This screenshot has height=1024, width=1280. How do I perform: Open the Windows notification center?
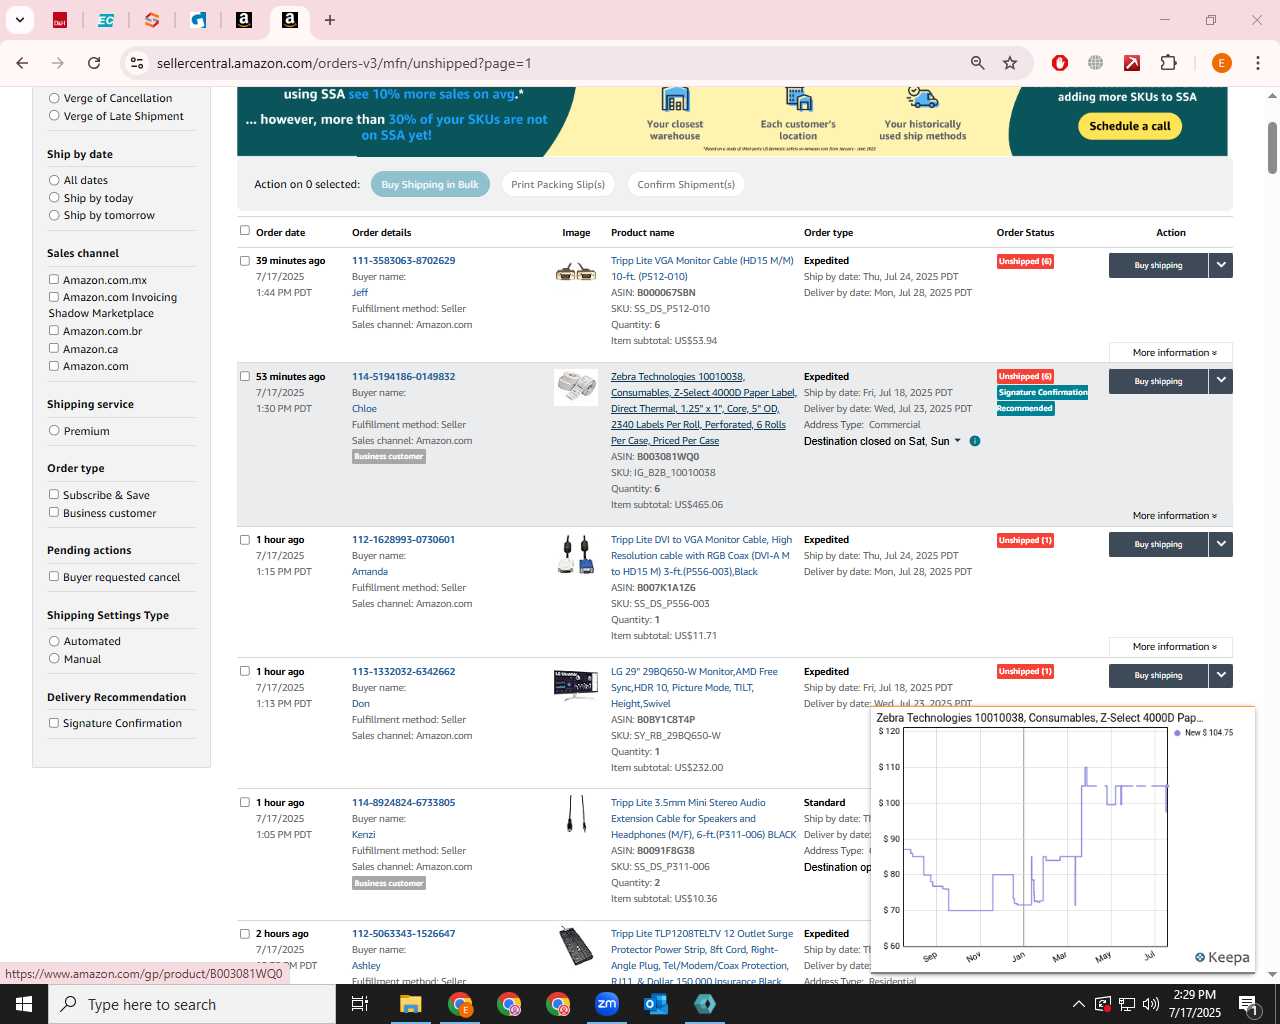click(x=1248, y=1004)
